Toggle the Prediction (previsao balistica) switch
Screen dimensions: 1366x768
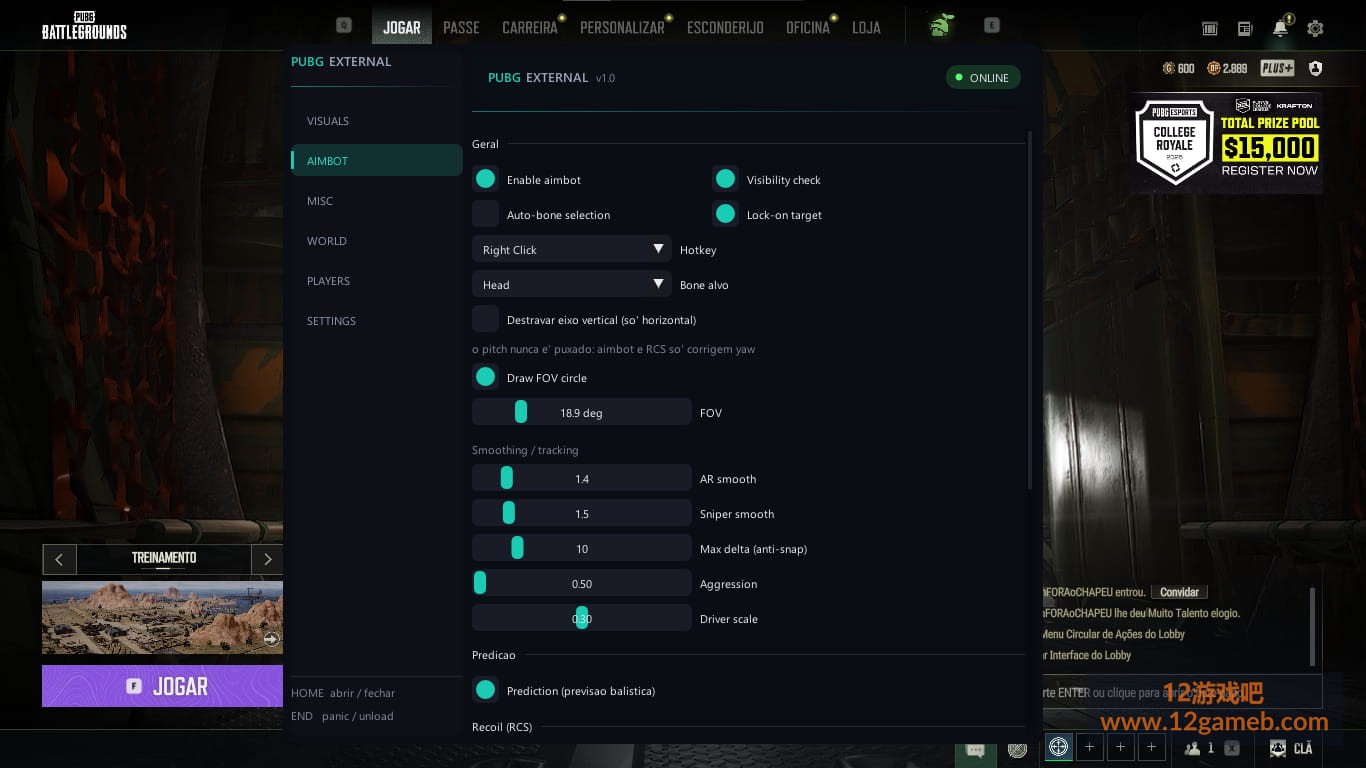pos(485,690)
